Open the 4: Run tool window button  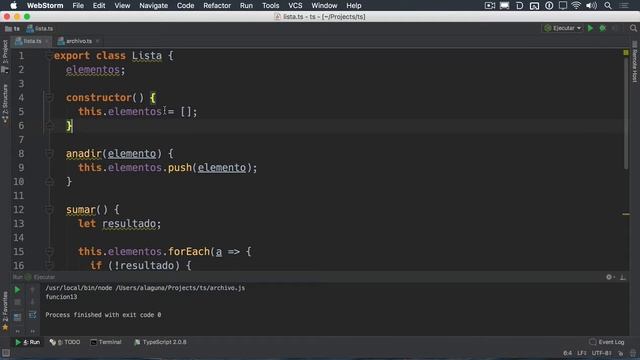[x=27, y=342]
